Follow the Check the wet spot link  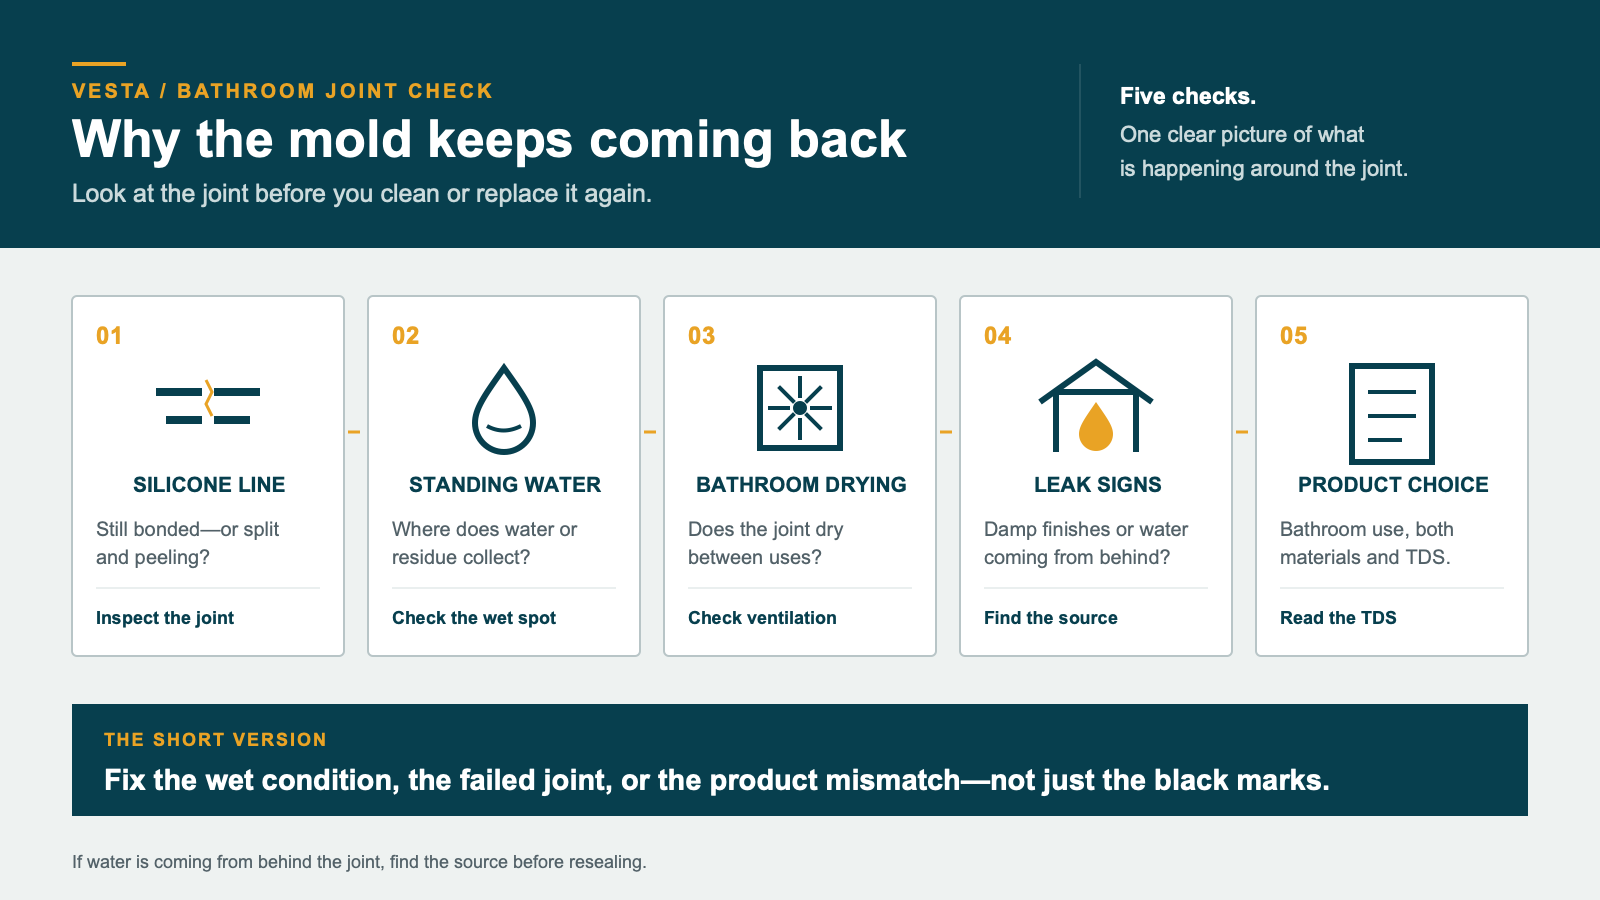point(474,618)
